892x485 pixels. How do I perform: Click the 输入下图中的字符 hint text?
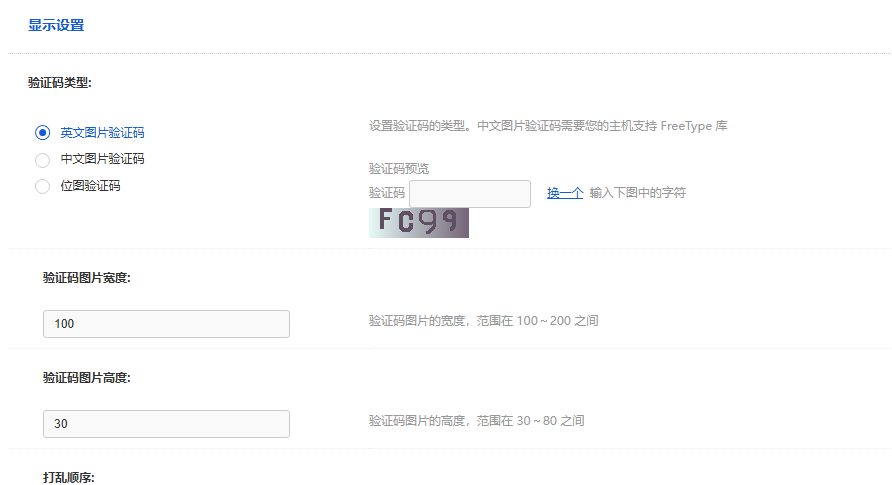pos(637,193)
